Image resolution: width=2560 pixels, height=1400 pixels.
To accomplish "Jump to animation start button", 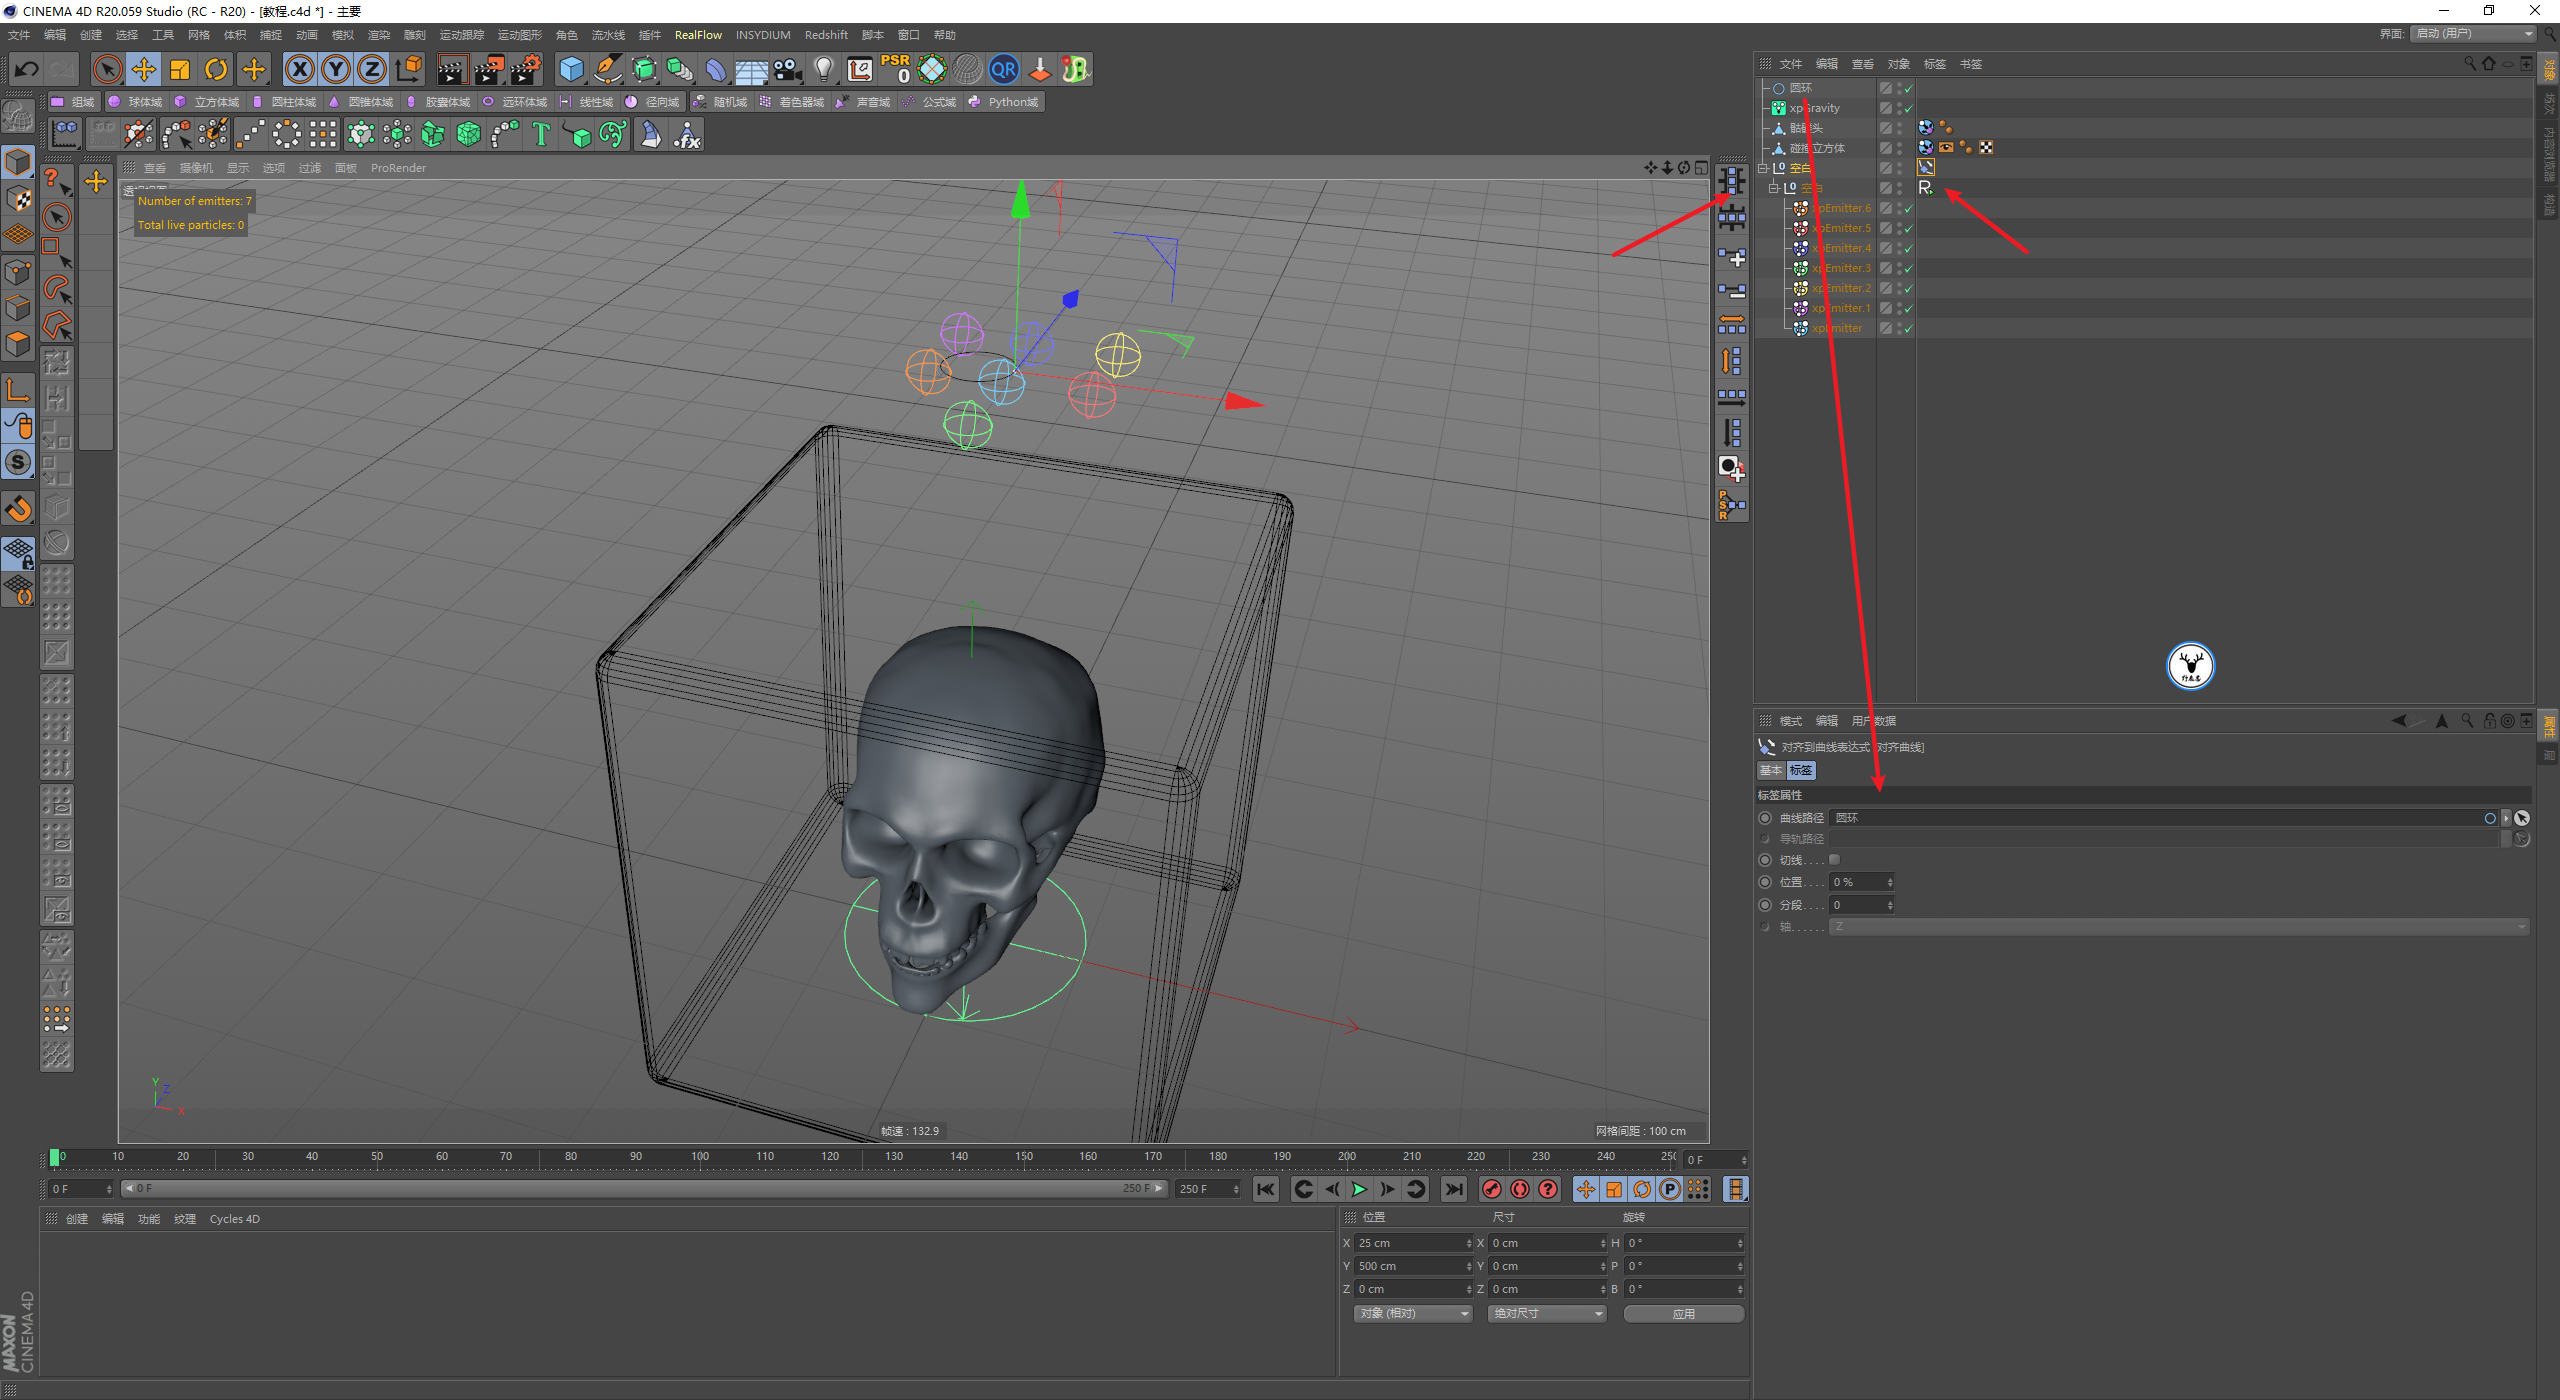I will click(1266, 1189).
